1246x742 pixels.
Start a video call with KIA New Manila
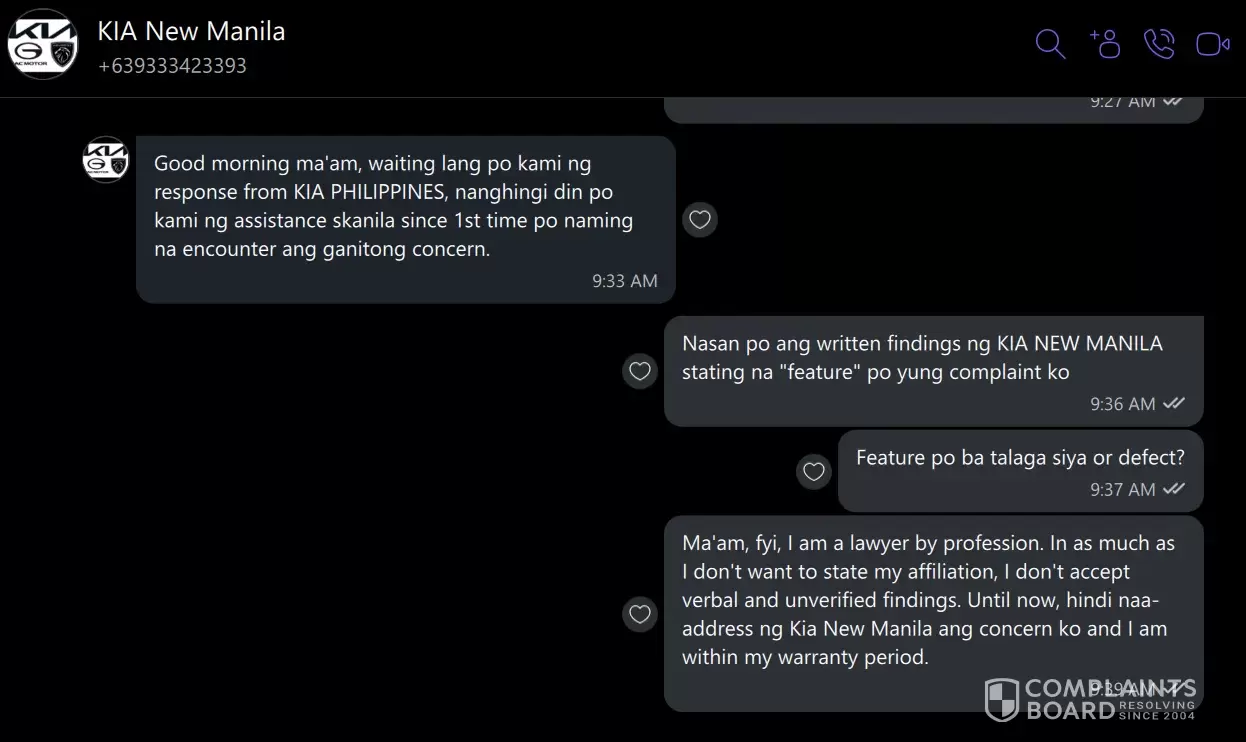[1213, 44]
